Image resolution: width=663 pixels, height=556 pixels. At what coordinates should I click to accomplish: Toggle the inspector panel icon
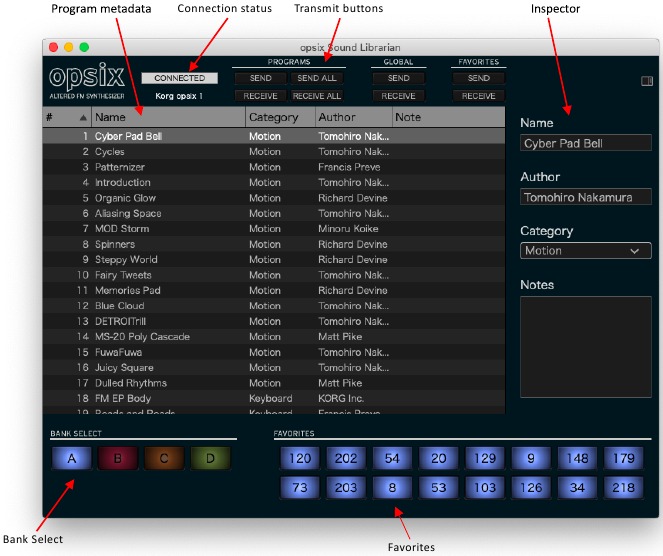[x=647, y=81]
